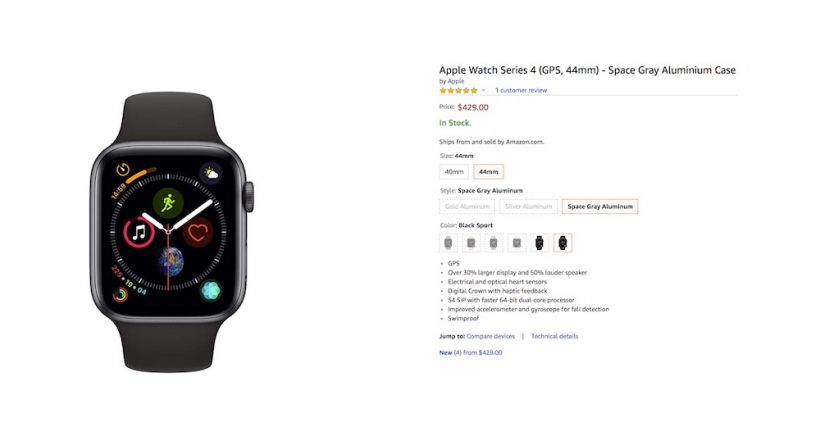This screenshot has height=440, width=820.
Task: Jump to Compare devices section
Action: click(x=491, y=336)
